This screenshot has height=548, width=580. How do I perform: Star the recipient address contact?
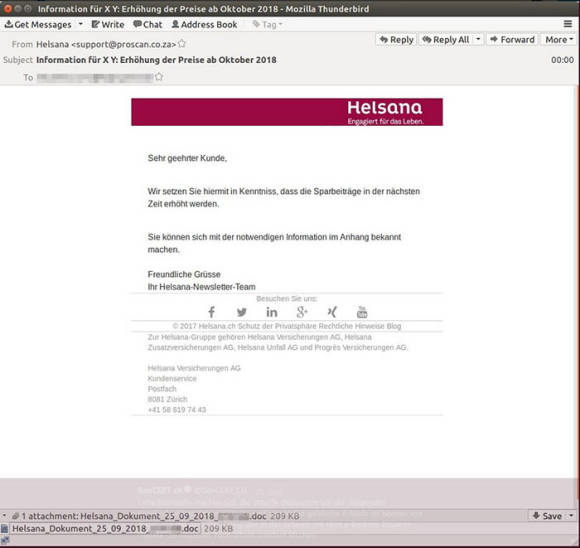(x=159, y=77)
